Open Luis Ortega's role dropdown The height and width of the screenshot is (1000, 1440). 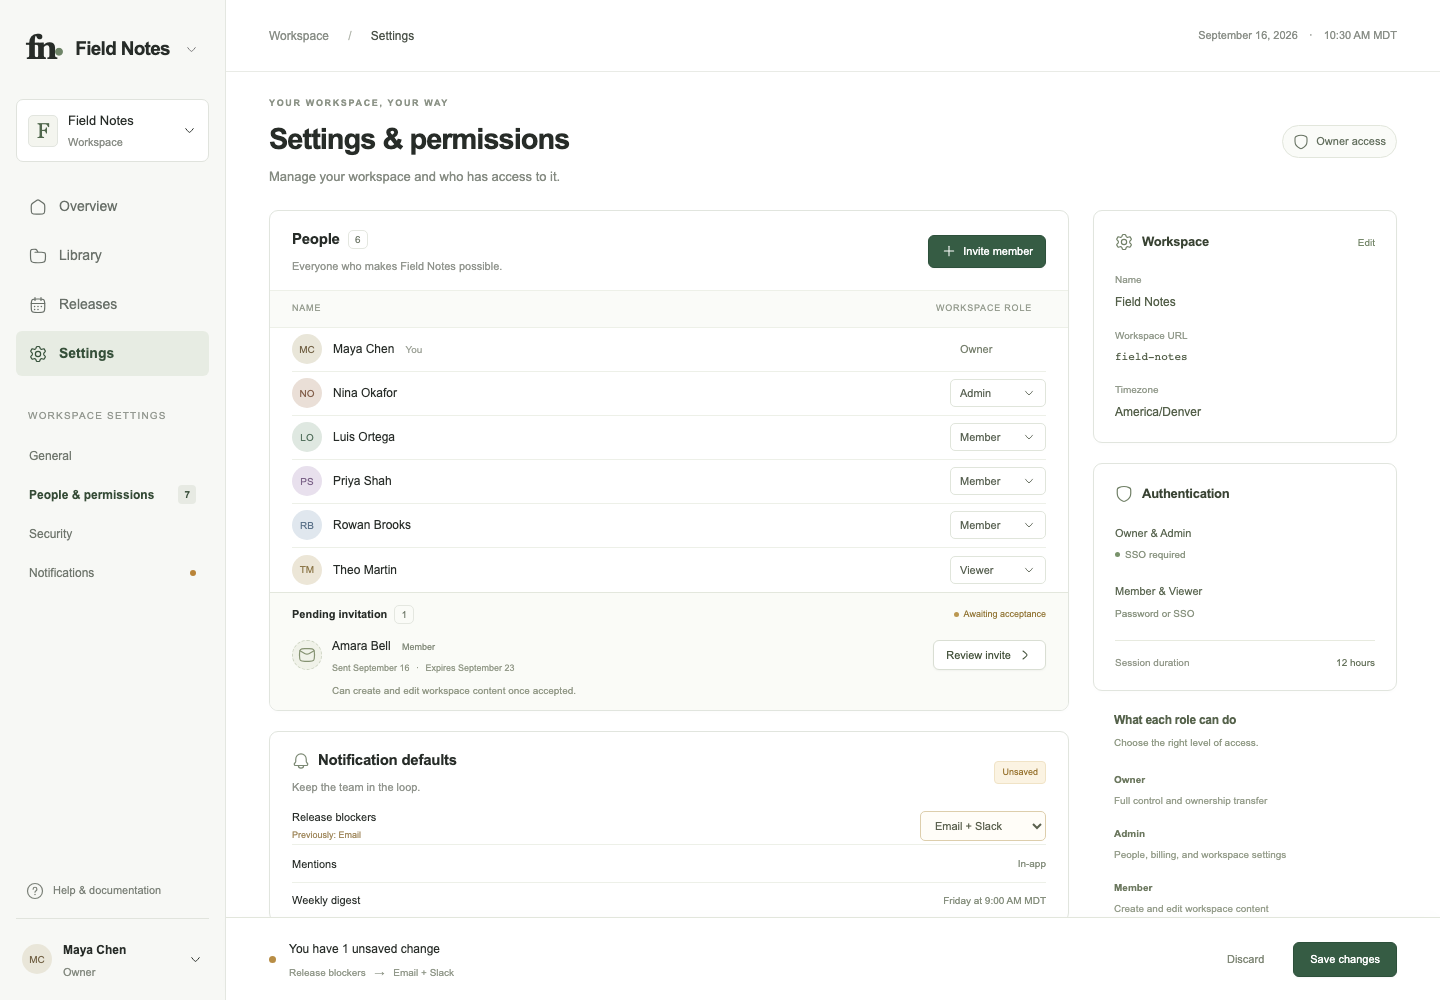[997, 437]
